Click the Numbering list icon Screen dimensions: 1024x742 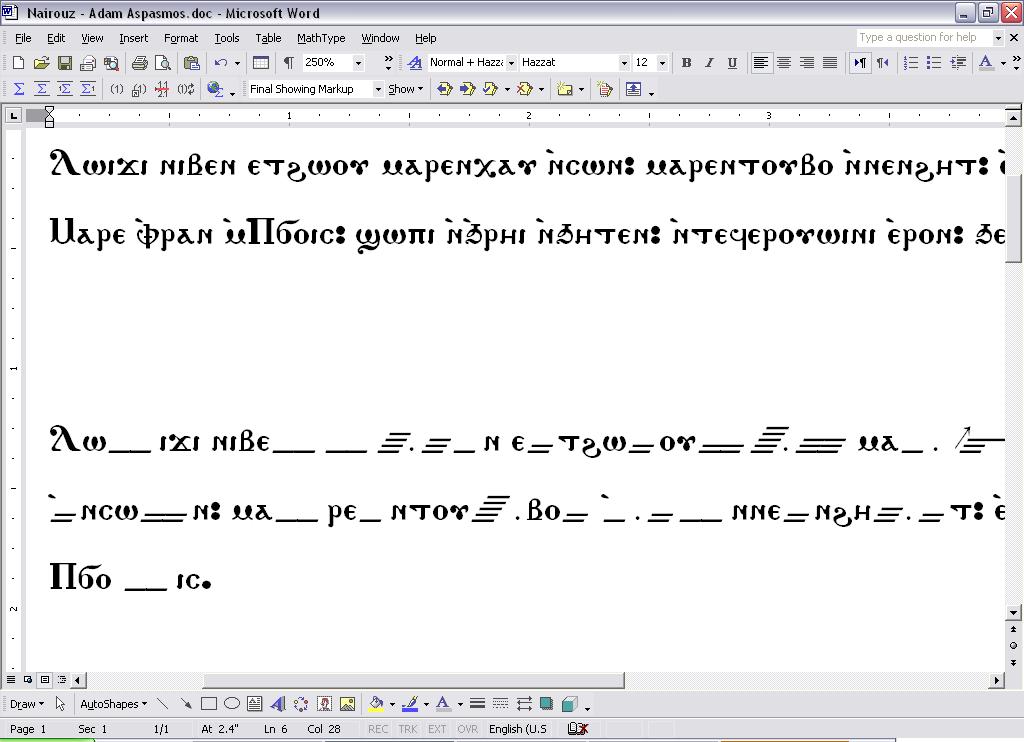tap(911, 63)
